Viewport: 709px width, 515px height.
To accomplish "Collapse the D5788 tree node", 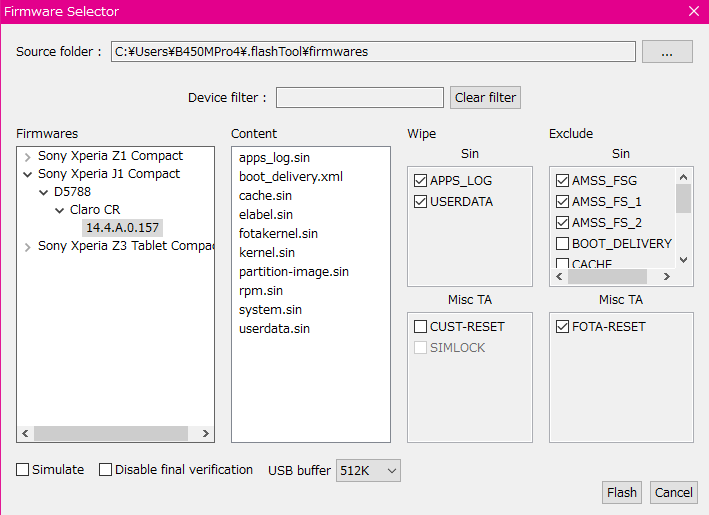I will tap(43, 193).
